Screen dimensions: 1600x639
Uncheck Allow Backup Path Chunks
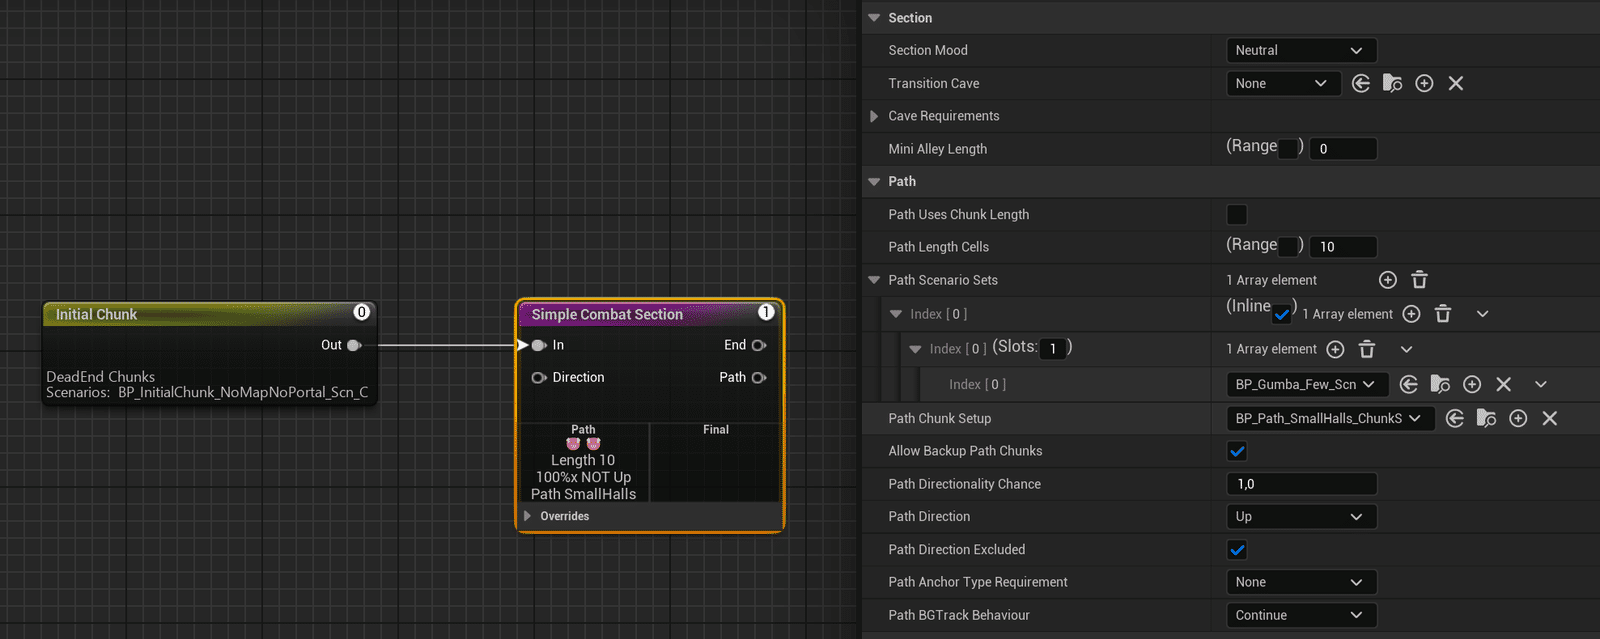(x=1237, y=451)
